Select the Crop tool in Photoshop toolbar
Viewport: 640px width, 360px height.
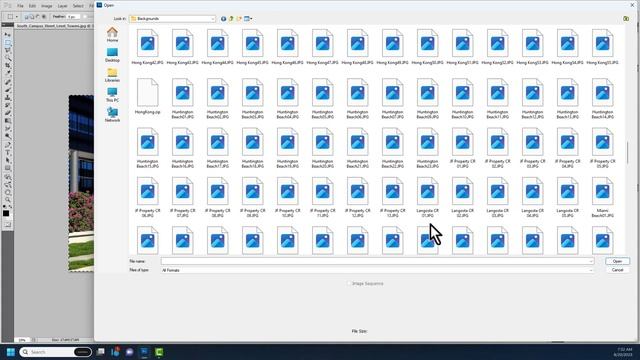tap(7, 66)
